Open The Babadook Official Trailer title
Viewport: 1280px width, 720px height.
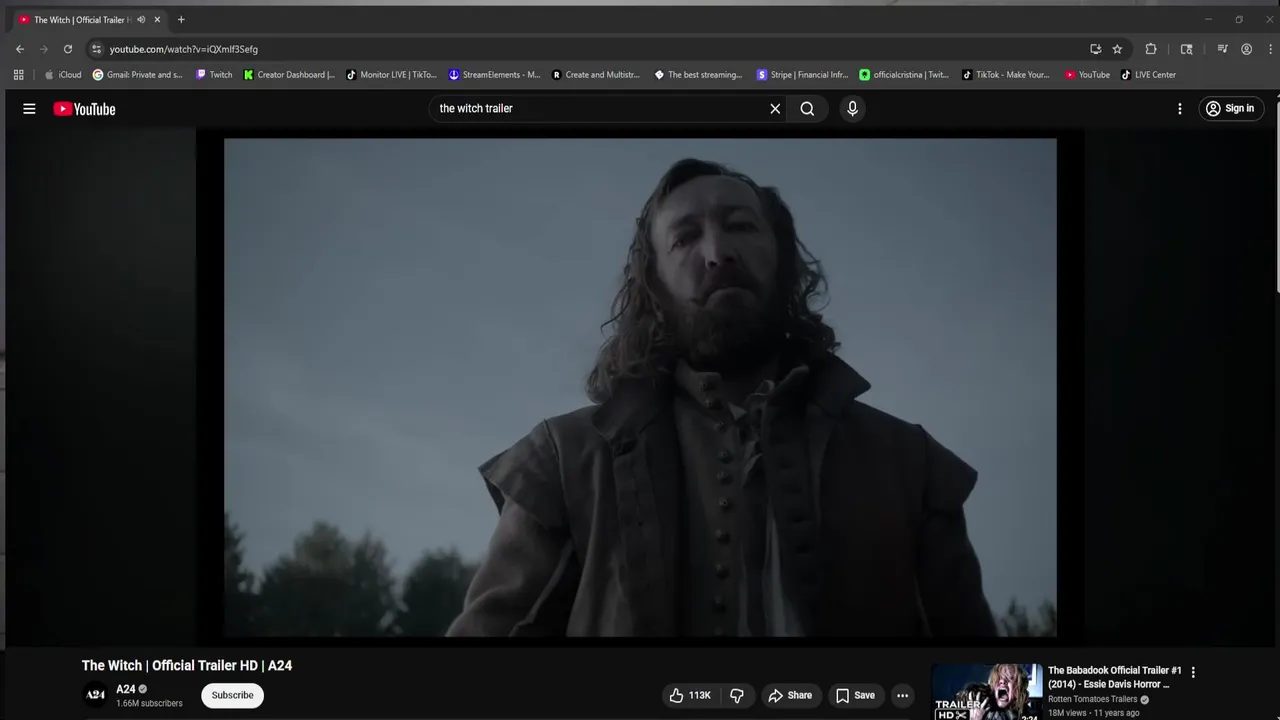click(x=1115, y=677)
